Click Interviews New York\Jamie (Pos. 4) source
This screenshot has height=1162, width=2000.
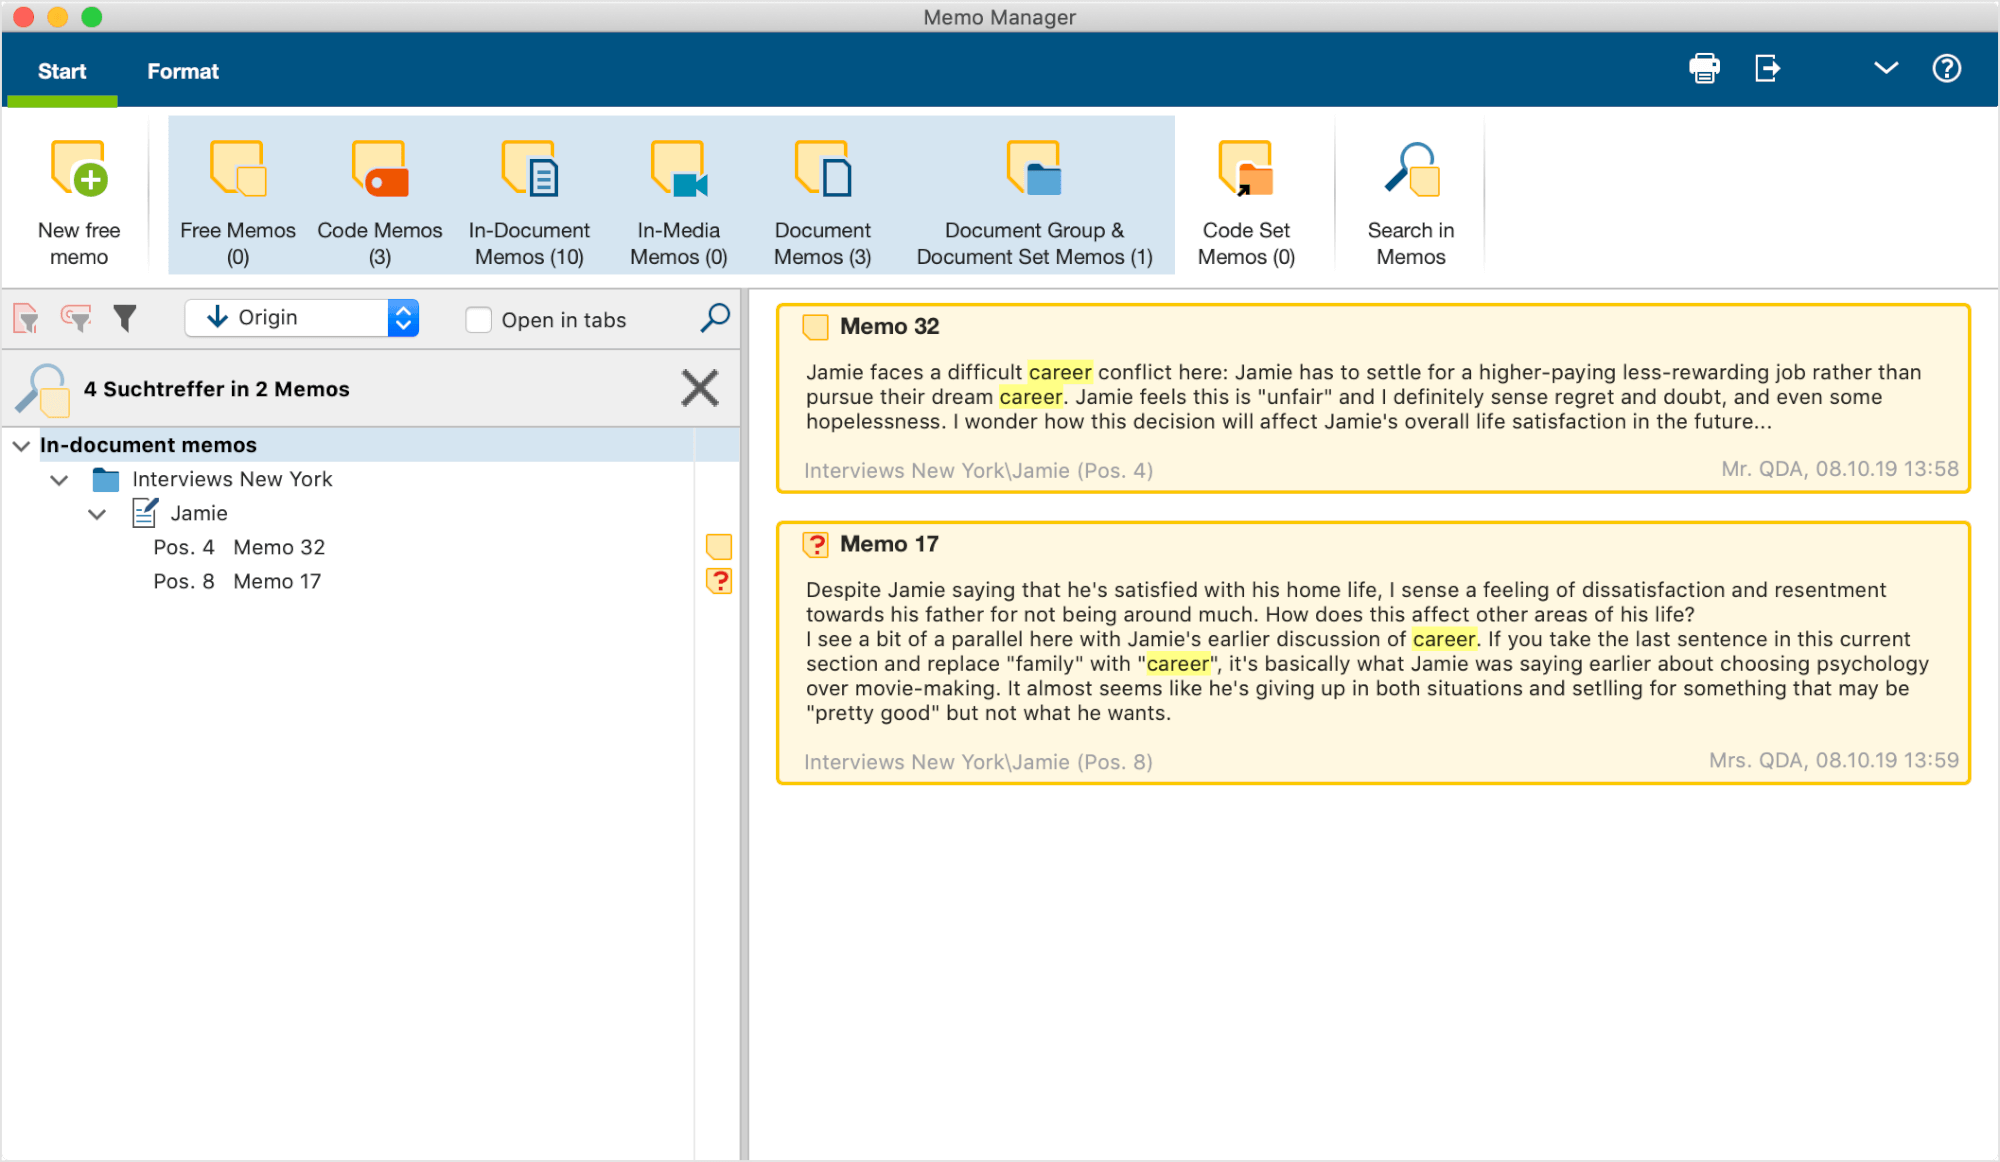click(x=978, y=470)
